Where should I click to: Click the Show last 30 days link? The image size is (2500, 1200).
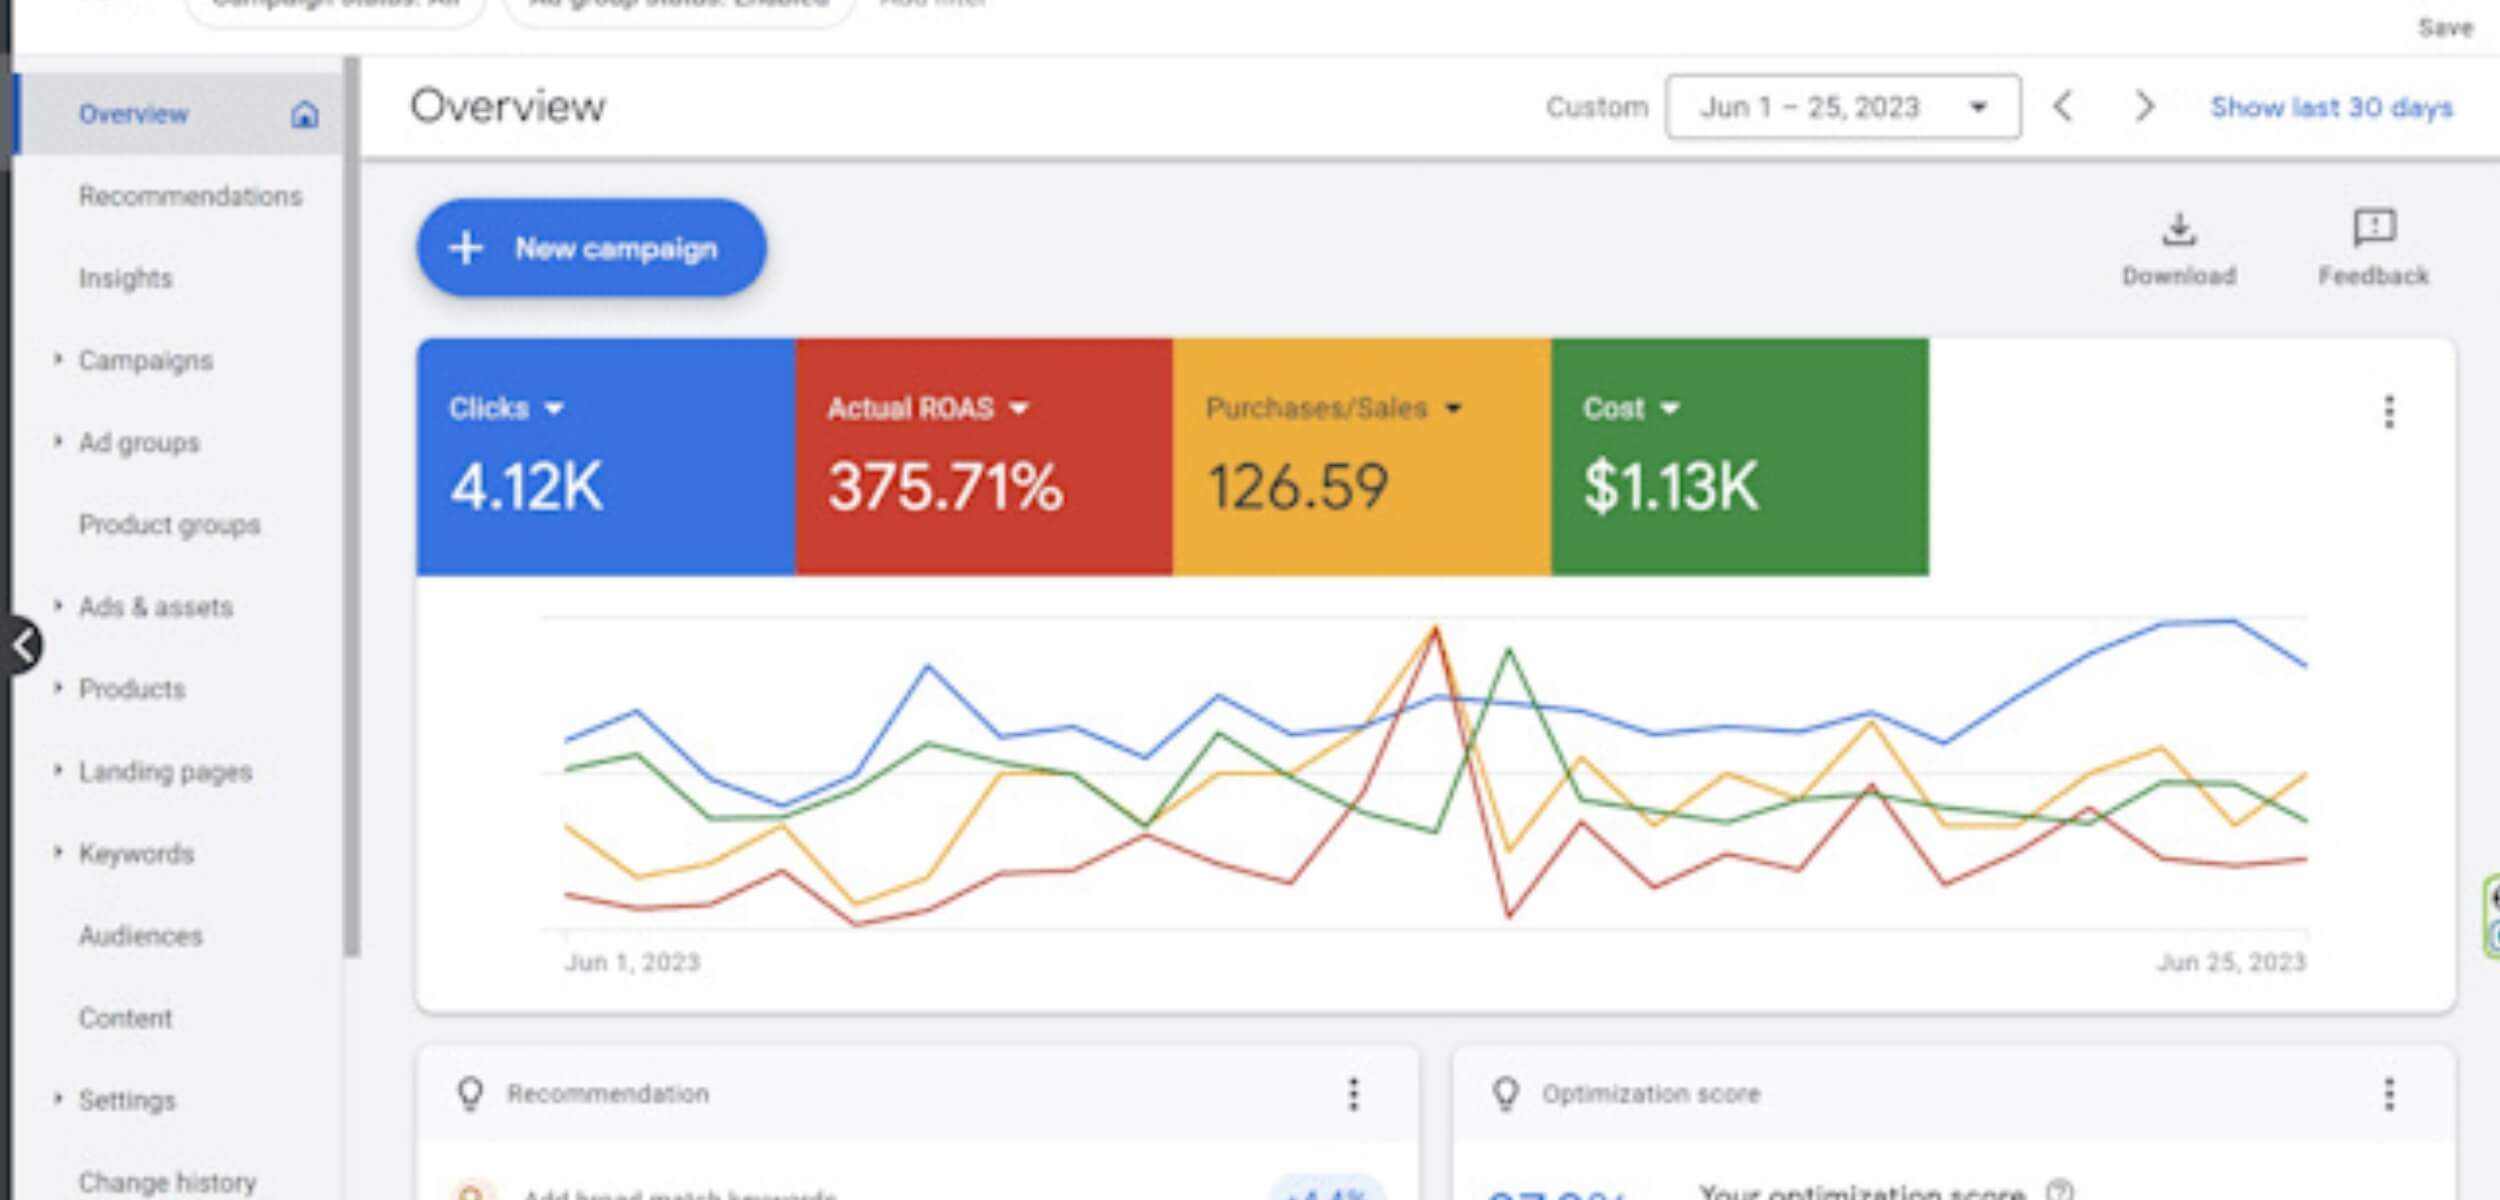coord(2330,107)
